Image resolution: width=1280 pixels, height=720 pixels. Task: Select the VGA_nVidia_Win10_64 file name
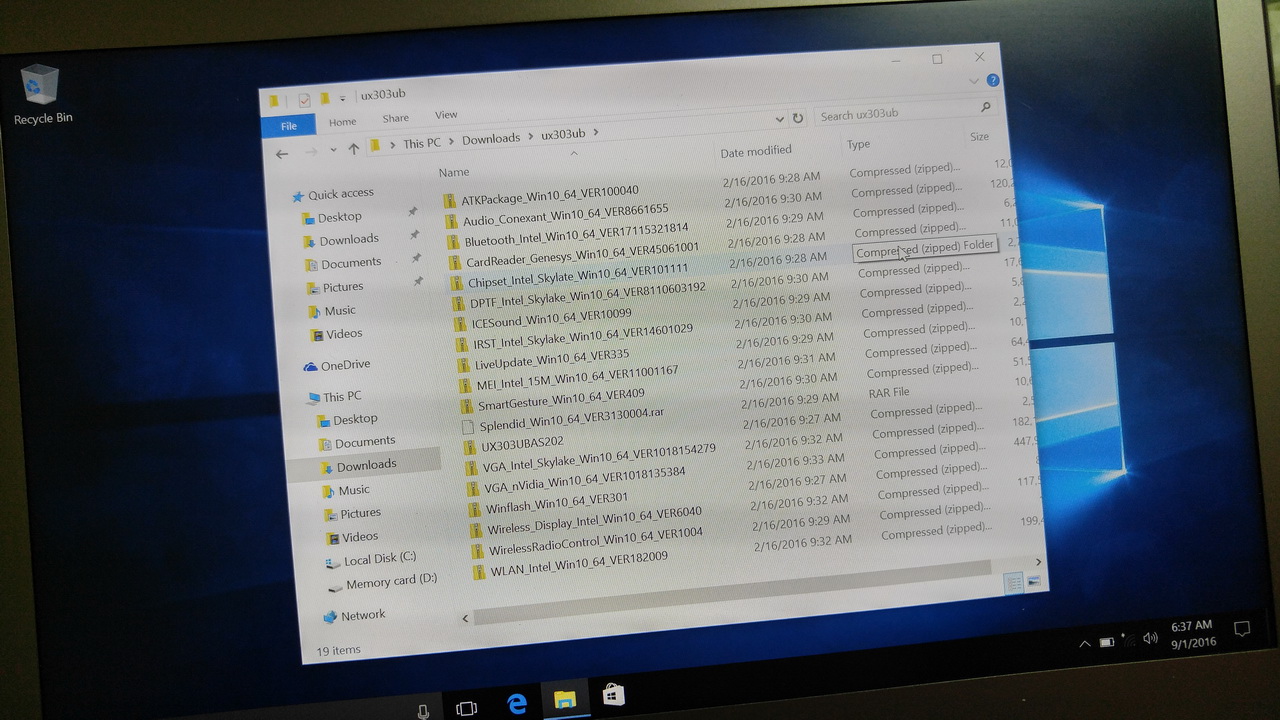click(x=585, y=480)
